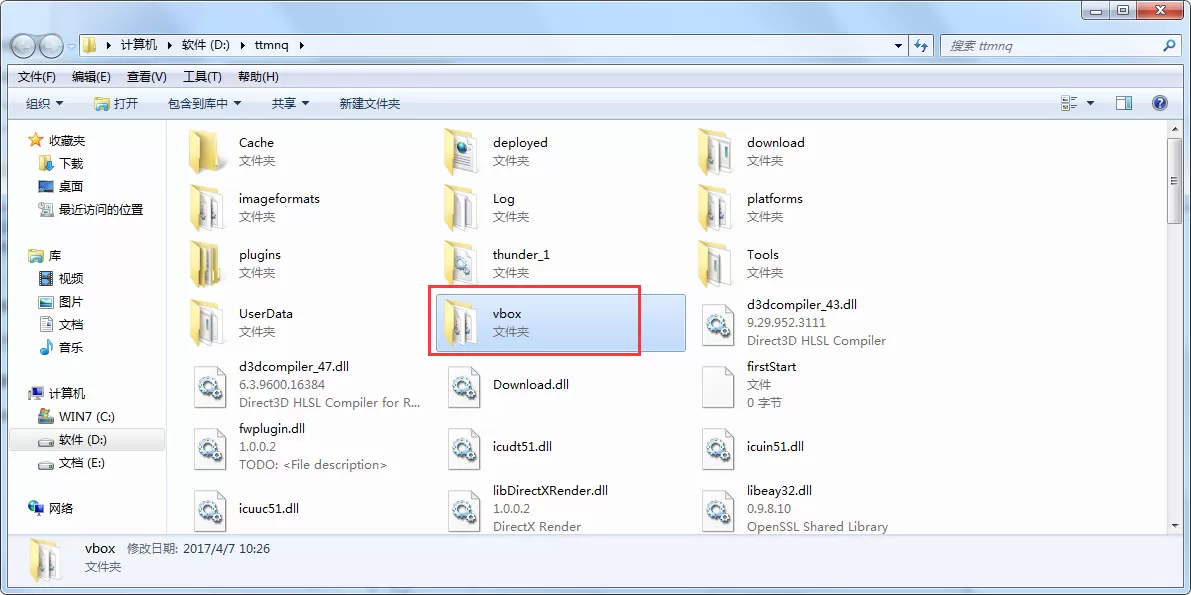1191x595 pixels.
Task: Click 软件 (D:) in the address breadcrumb
Action: click(x=206, y=46)
